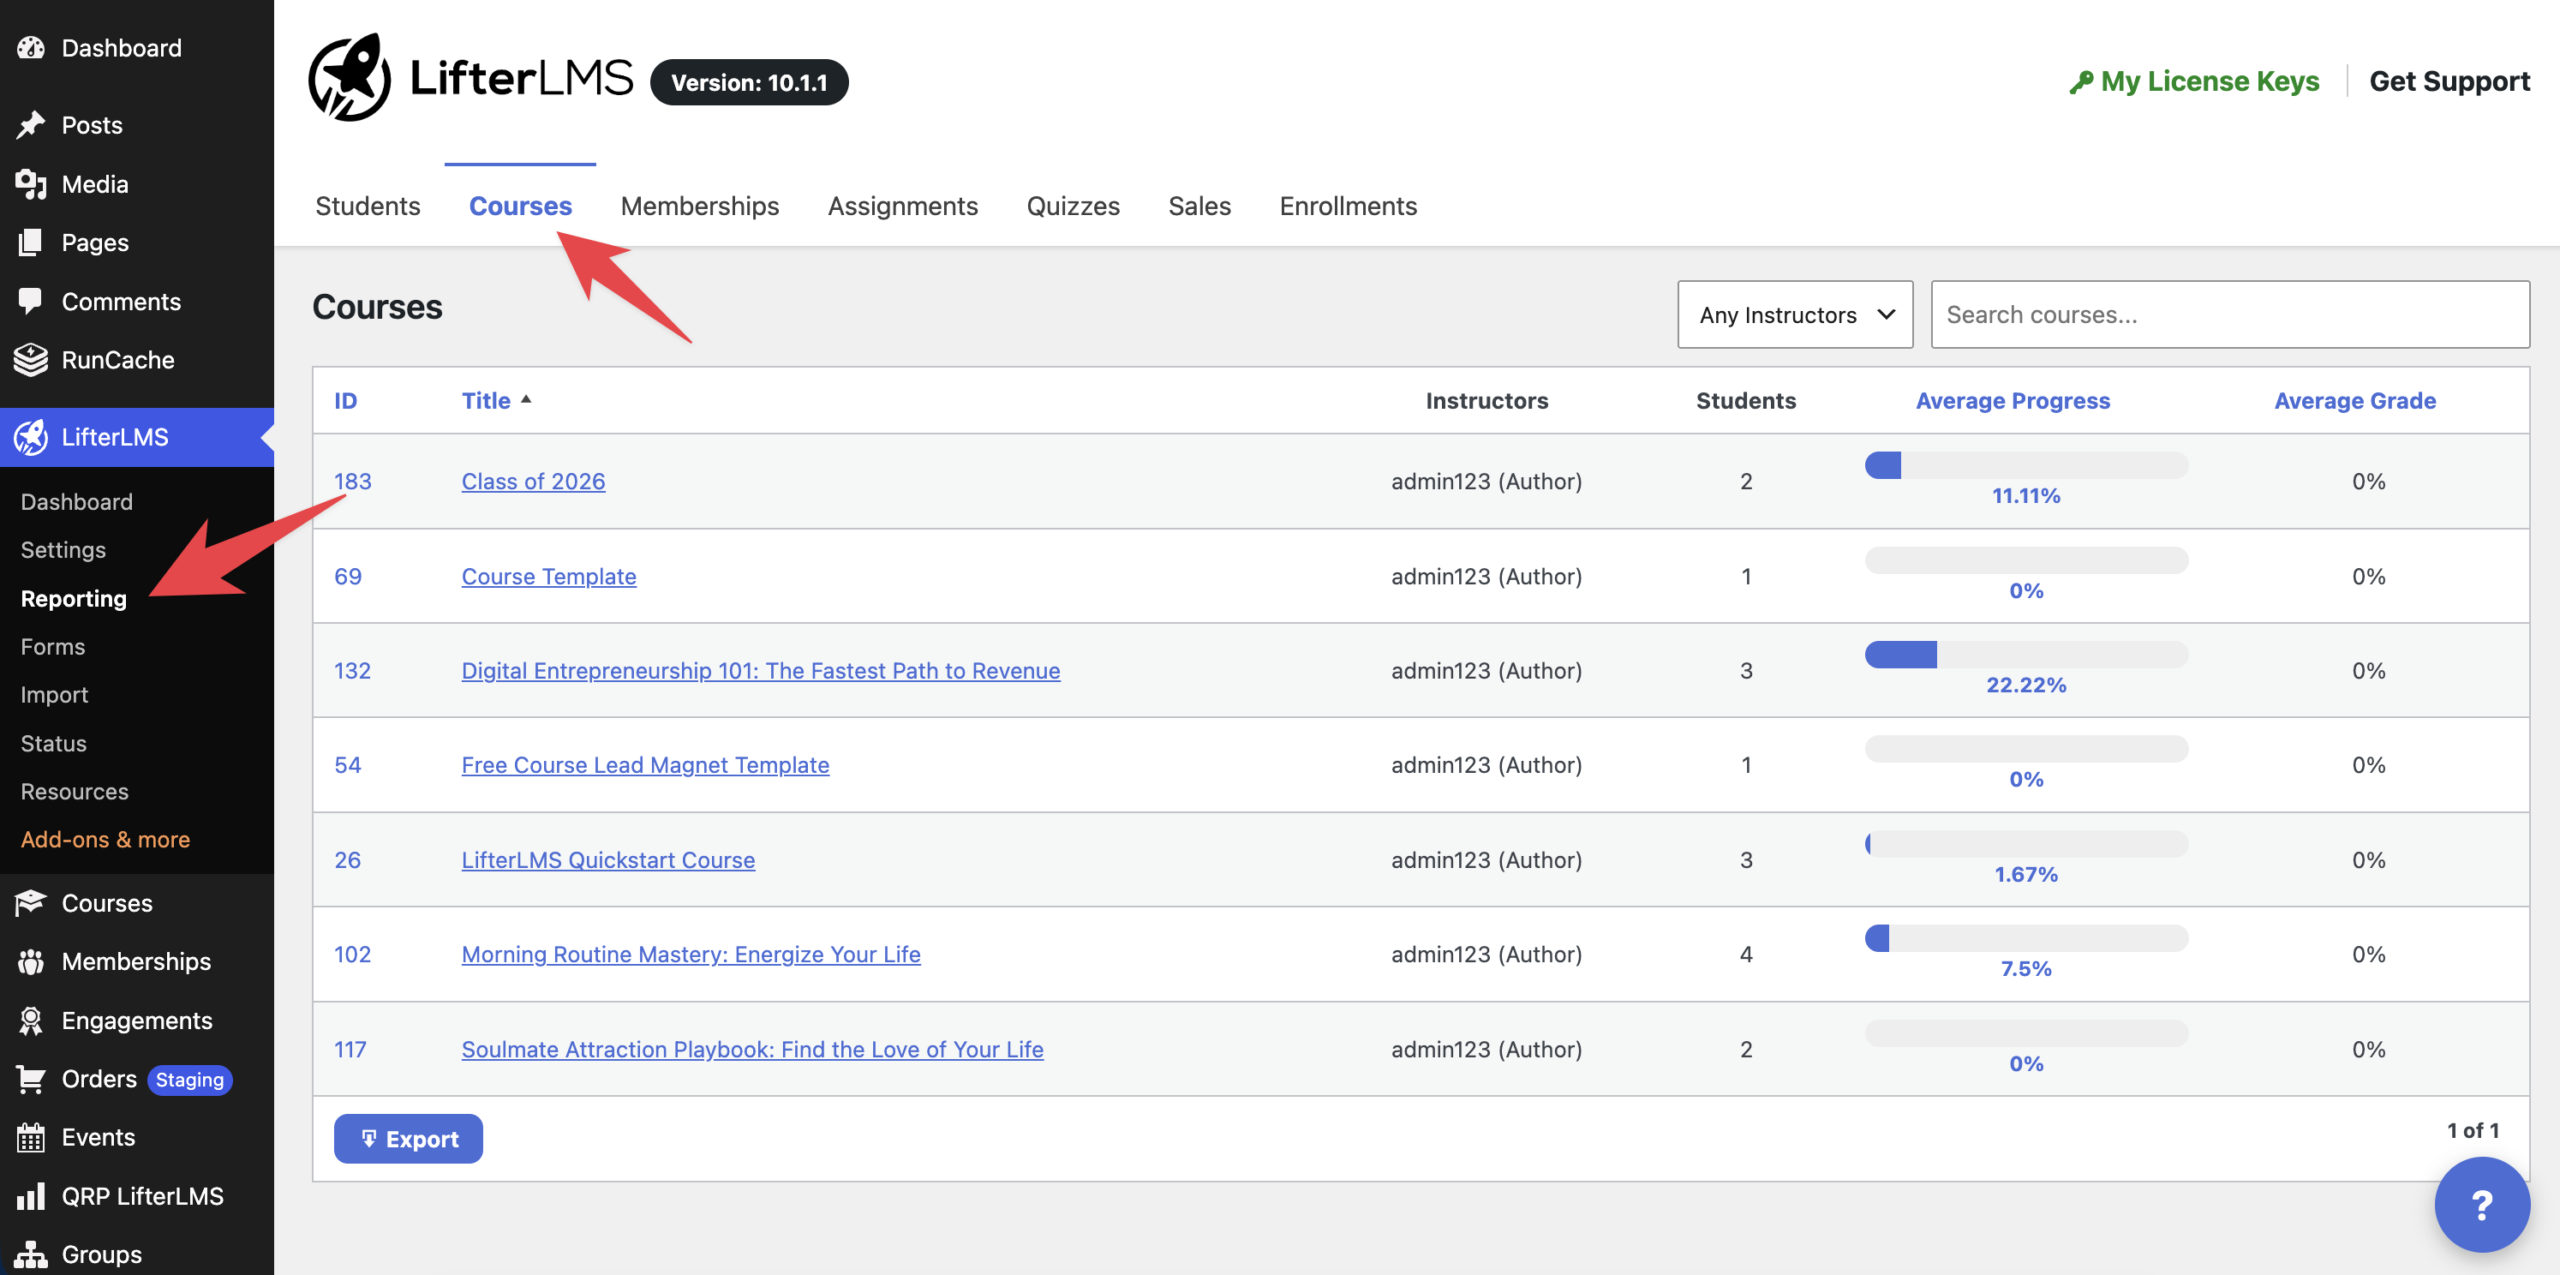The image size is (2560, 1275).
Task: Open LifterLMS Import submenu item
Action: (x=54, y=695)
